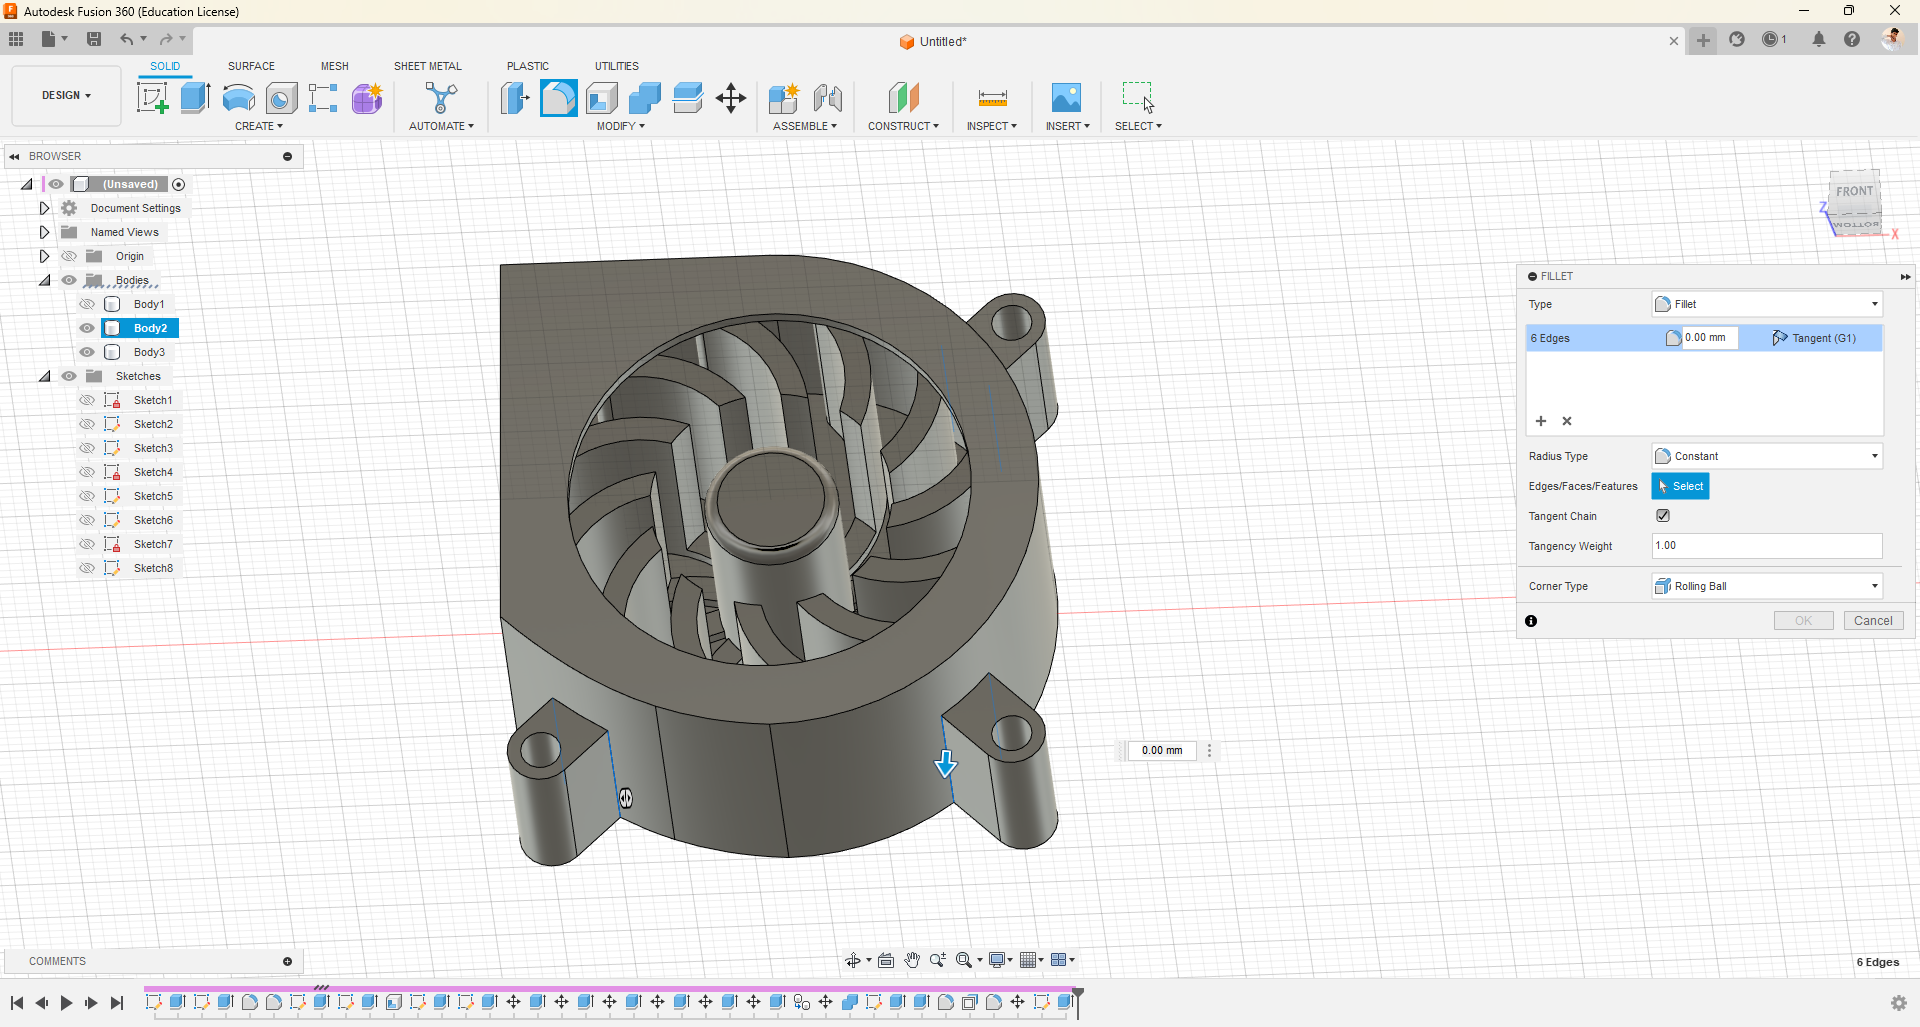
Task: Select the Extrude tool in Create
Action: pyautogui.click(x=195, y=98)
